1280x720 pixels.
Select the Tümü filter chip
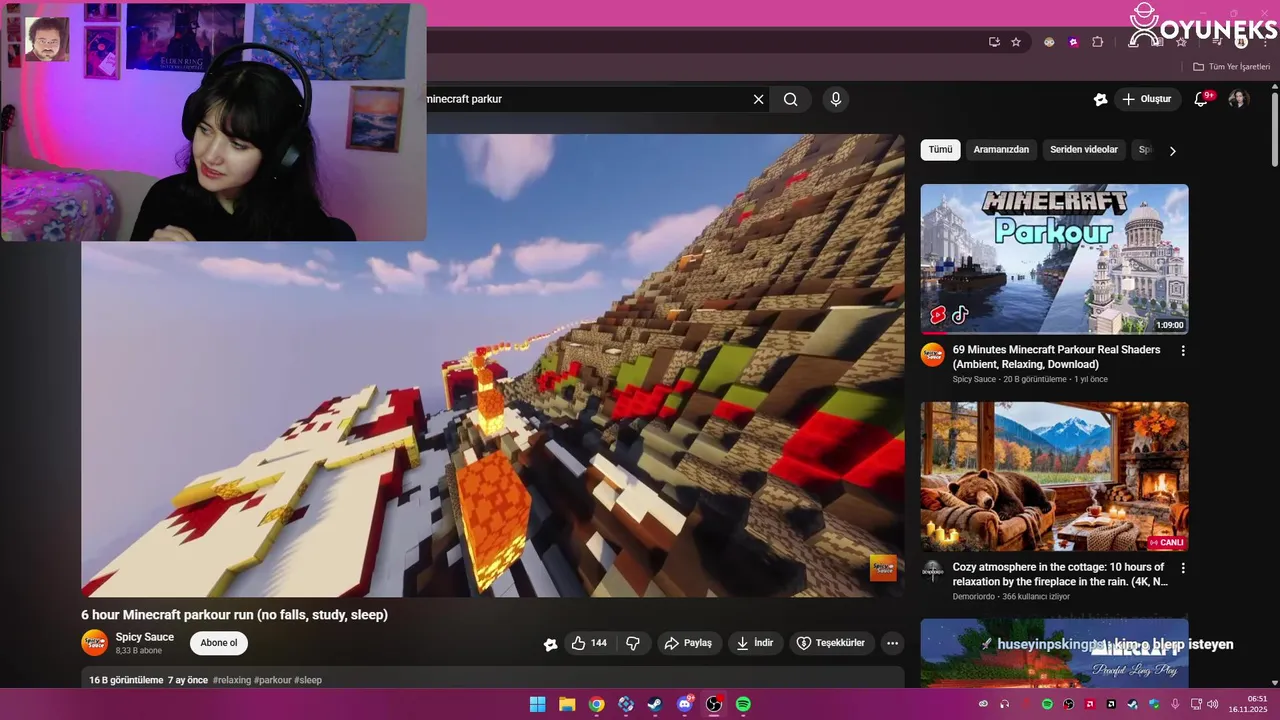coord(940,150)
